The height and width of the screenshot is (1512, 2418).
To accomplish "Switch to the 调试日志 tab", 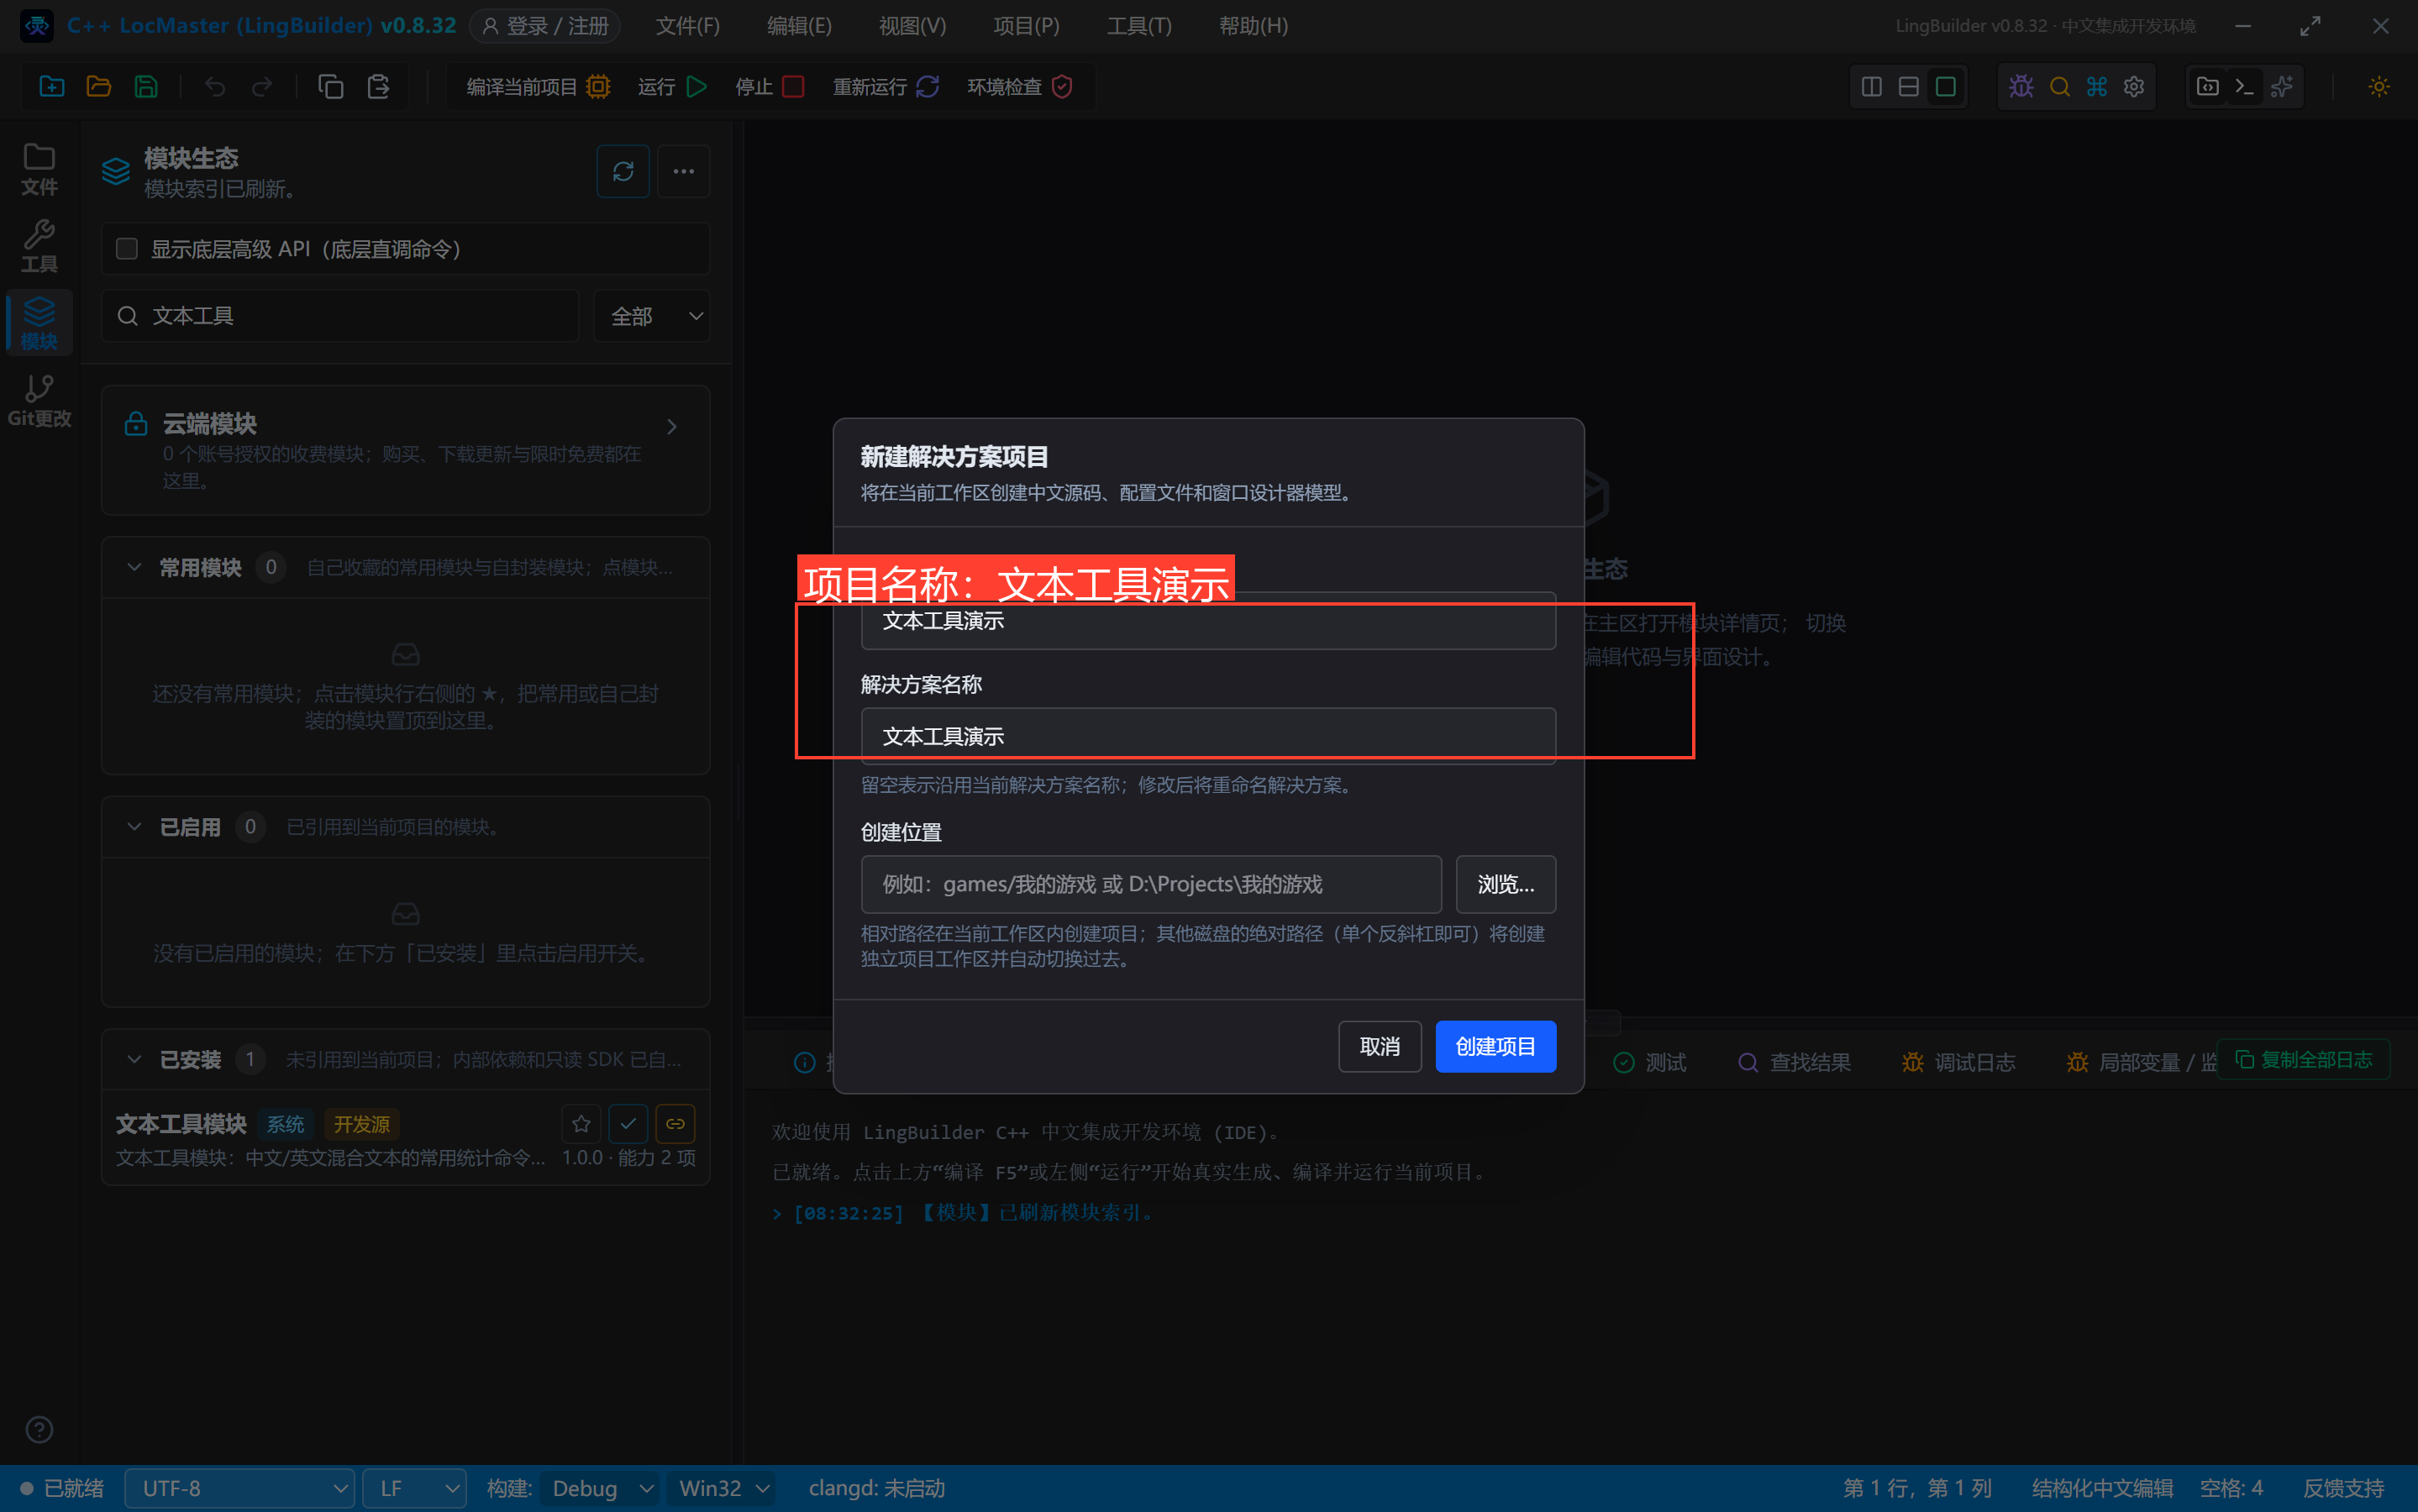I will pyautogui.click(x=1959, y=1062).
